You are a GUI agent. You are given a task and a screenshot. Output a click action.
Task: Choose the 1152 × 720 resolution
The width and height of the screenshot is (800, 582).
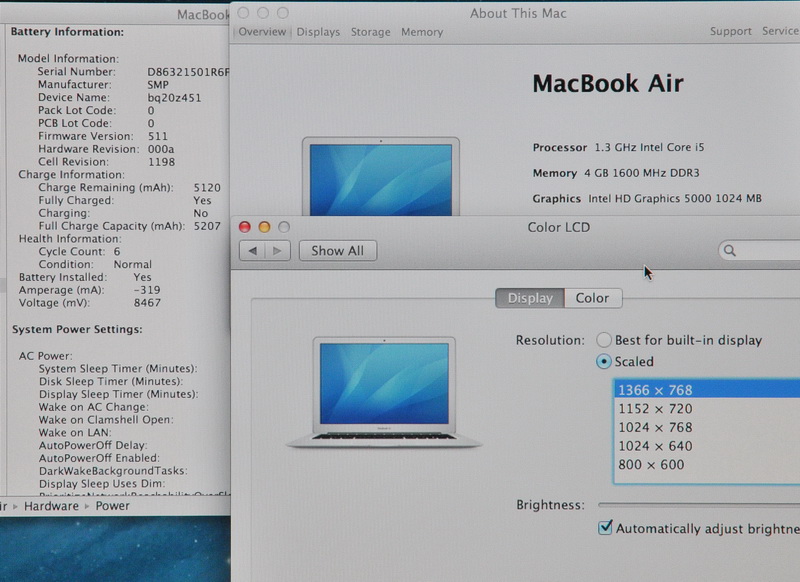coord(707,409)
